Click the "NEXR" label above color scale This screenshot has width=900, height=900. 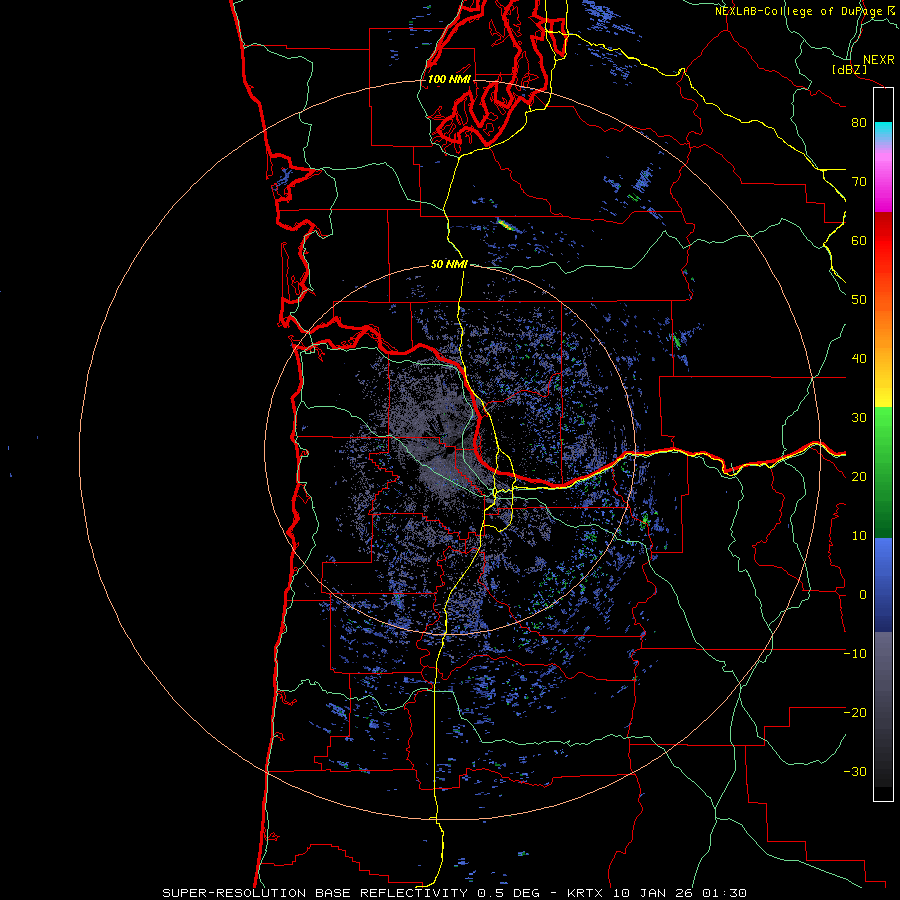878,60
